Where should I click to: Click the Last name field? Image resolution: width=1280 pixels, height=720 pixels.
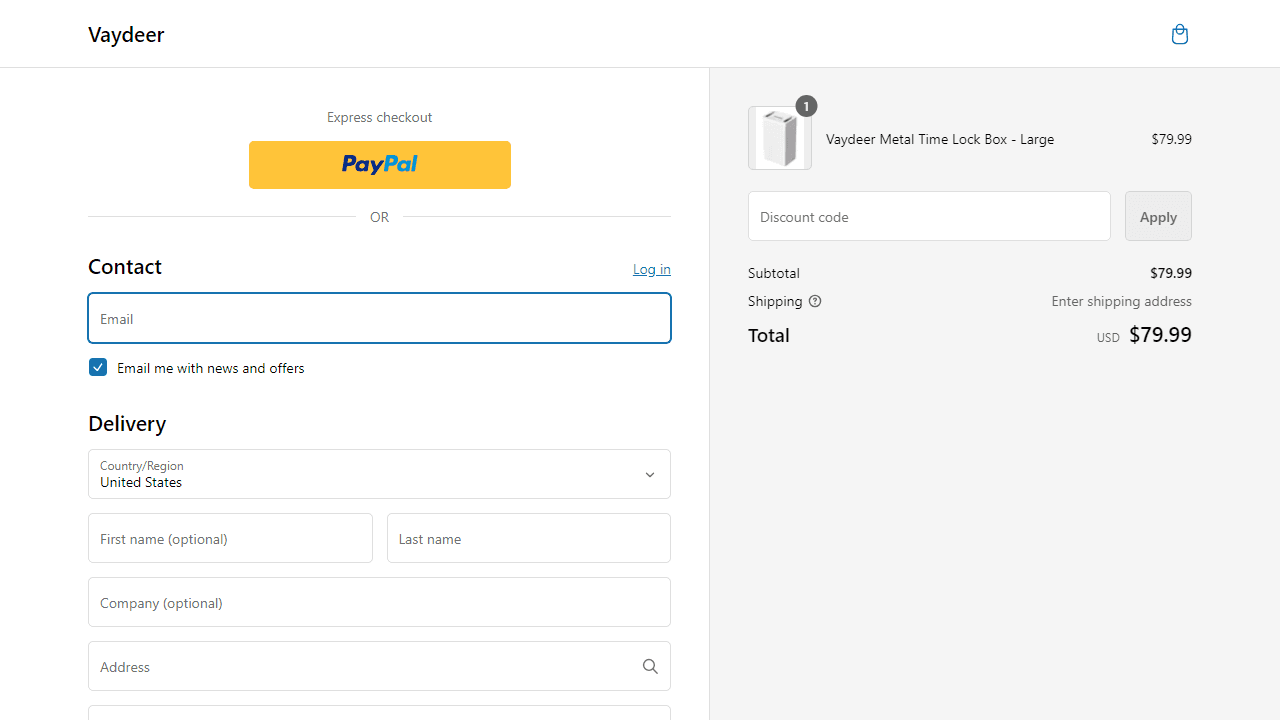(x=529, y=538)
